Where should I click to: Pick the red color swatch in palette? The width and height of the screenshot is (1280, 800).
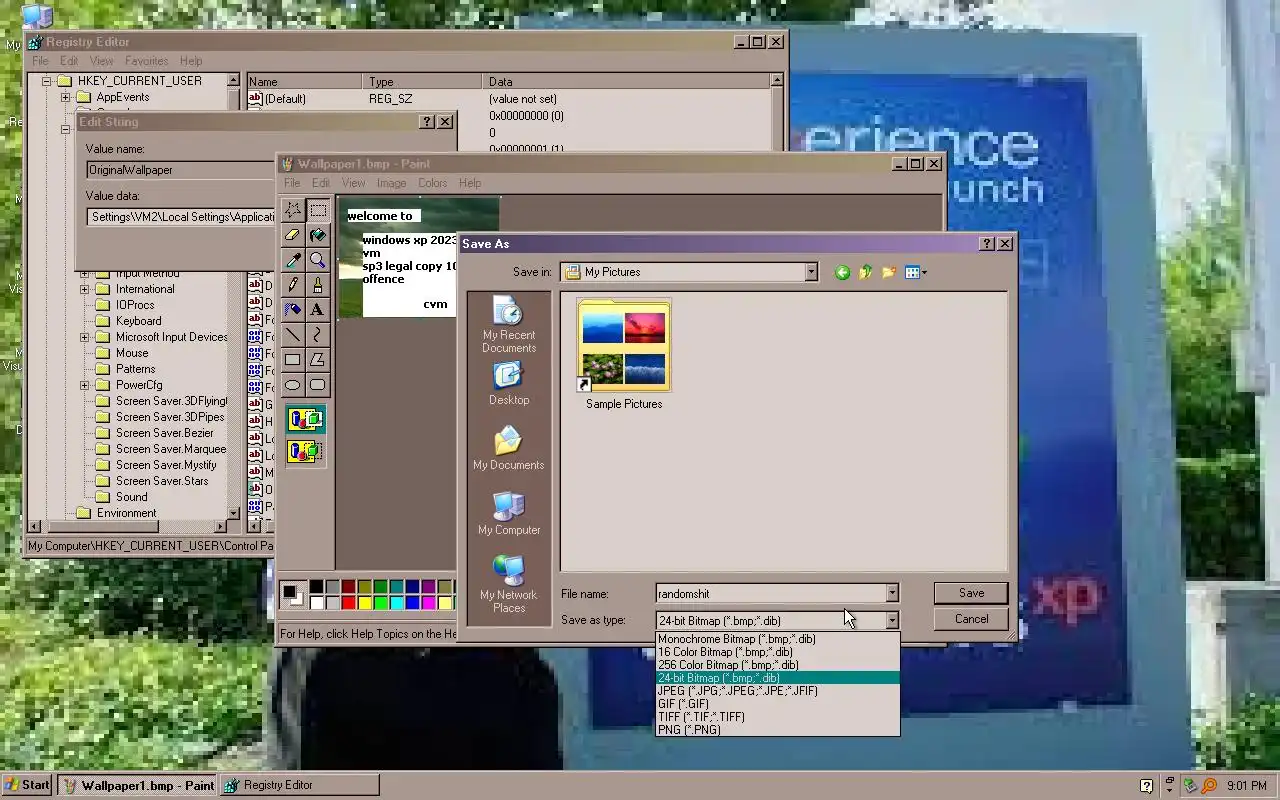348,602
